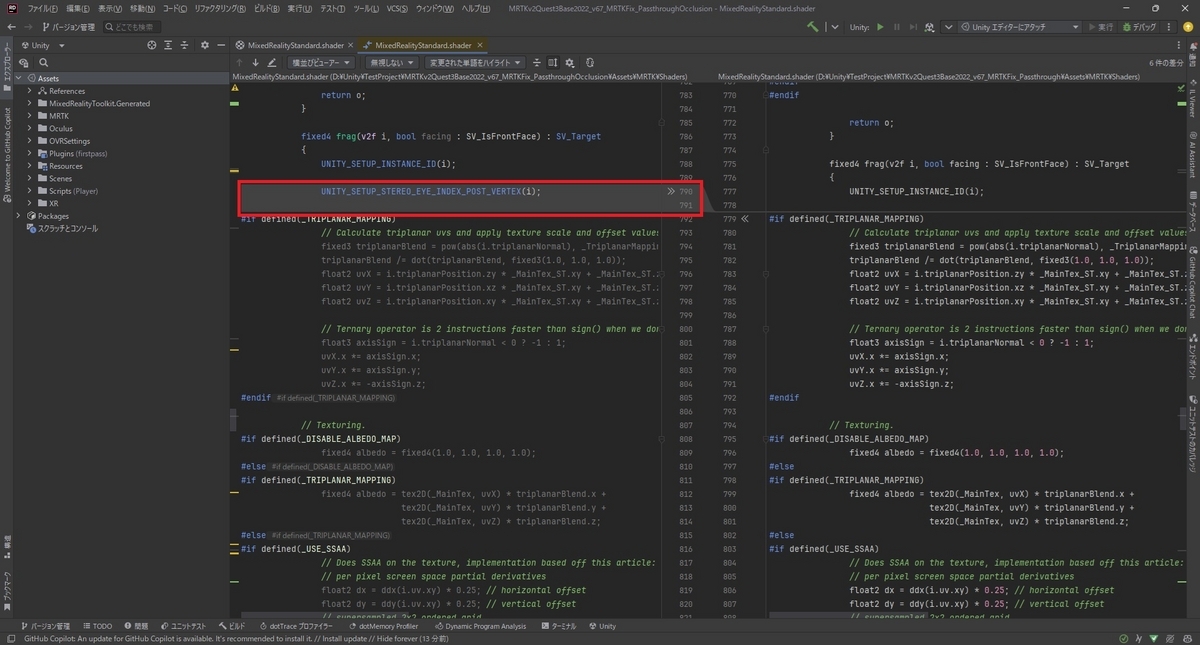
Task: Open the Unity tool window at bottom
Action: tap(601, 626)
